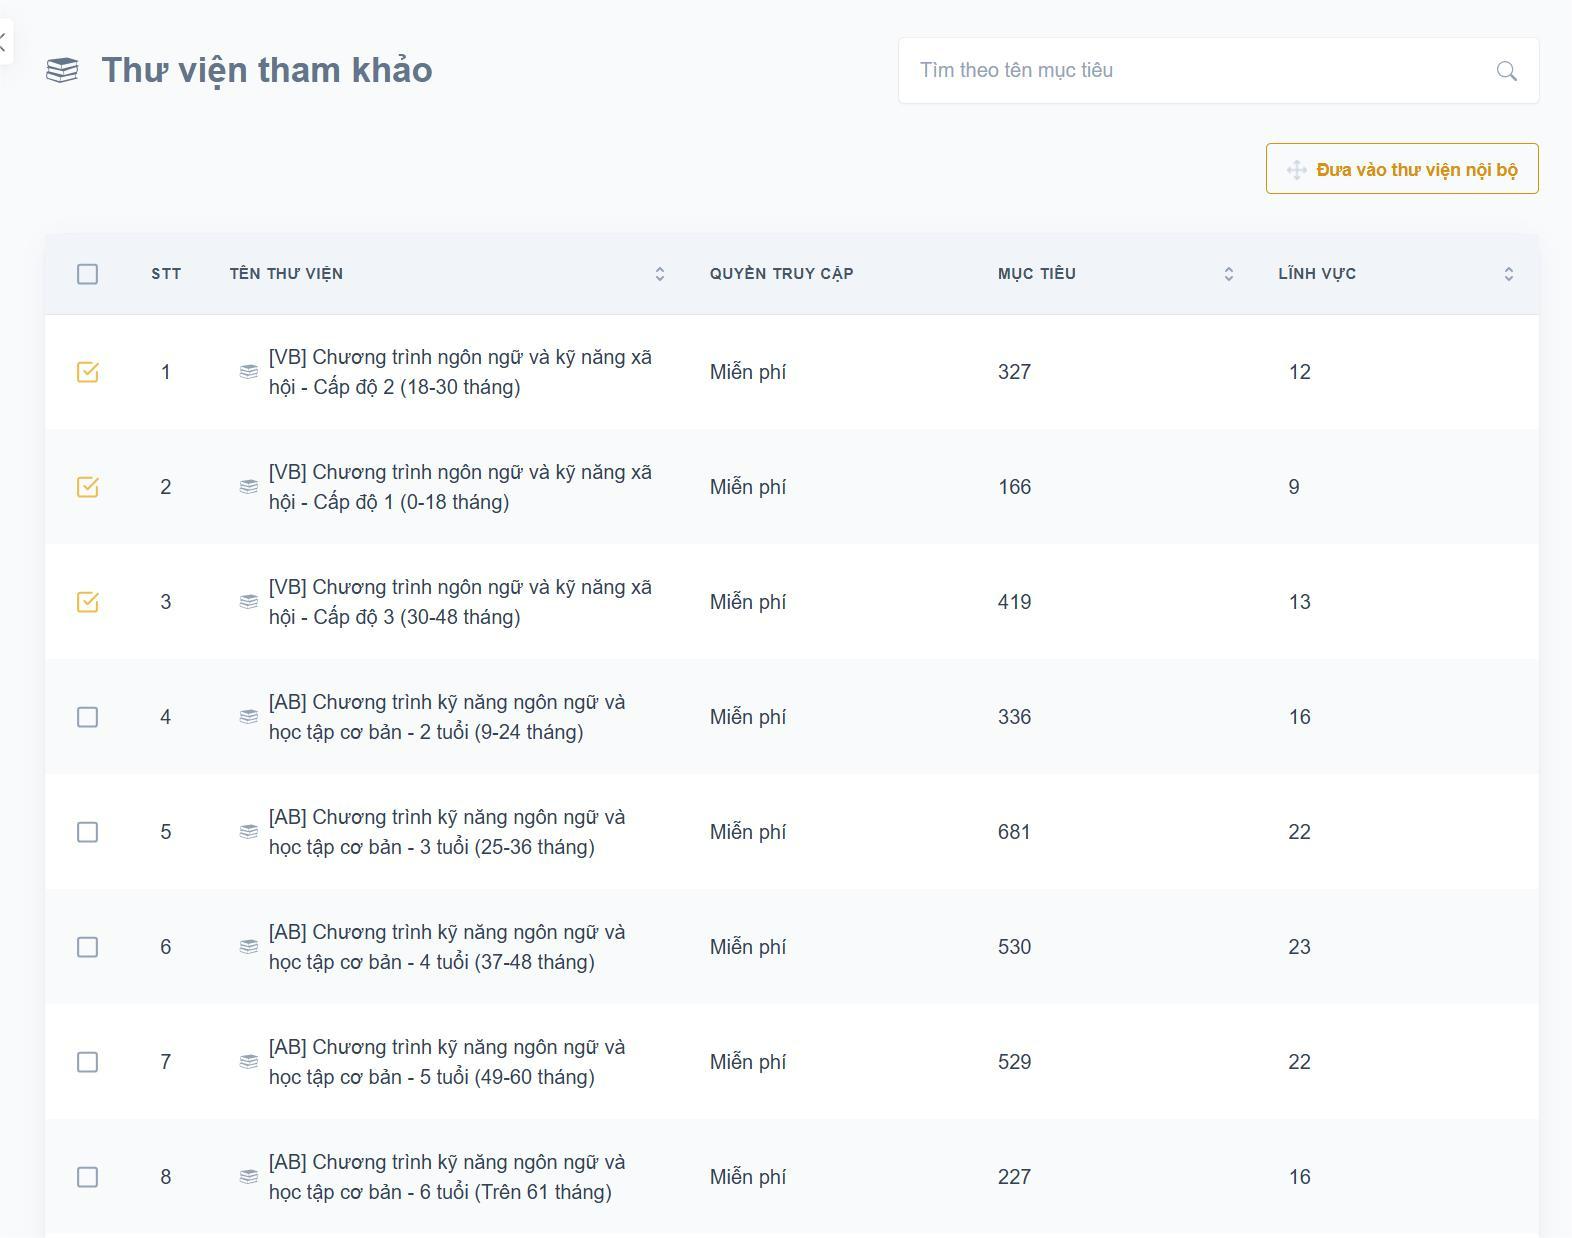Click the Đưa vào thư viện nội bộ button
1572x1238 pixels.
coord(1402,169)
